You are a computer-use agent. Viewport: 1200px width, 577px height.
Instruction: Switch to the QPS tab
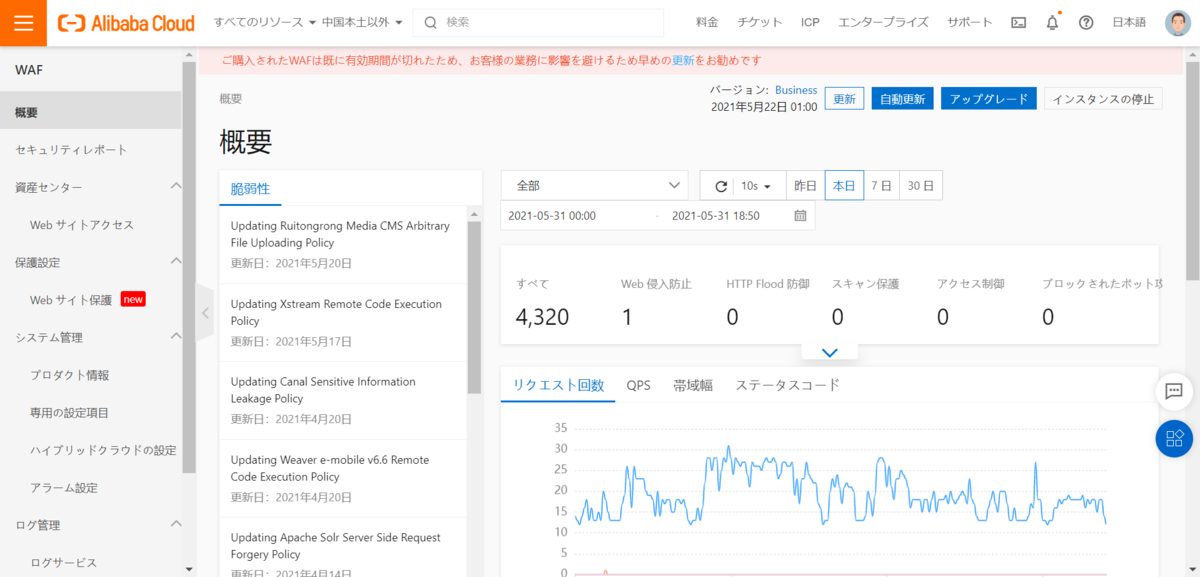point(639,385)
